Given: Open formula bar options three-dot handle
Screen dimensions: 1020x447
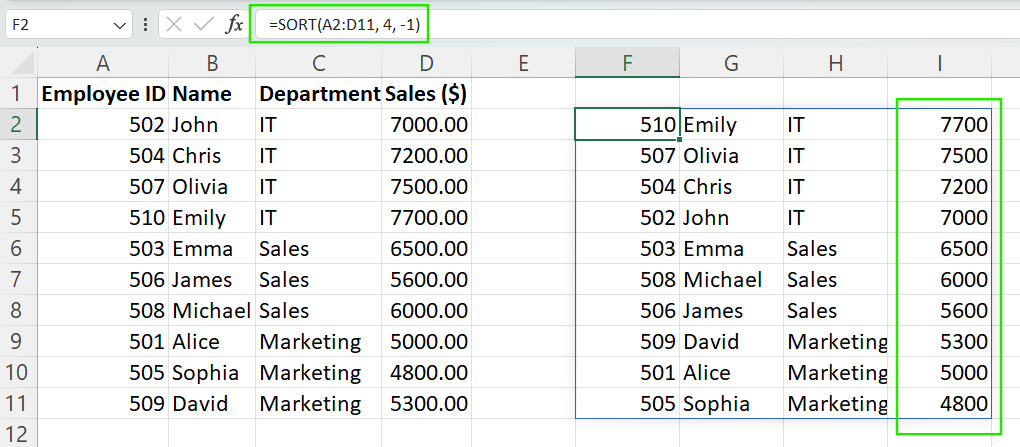Looking at the screenshot, I should pos(144,25).
